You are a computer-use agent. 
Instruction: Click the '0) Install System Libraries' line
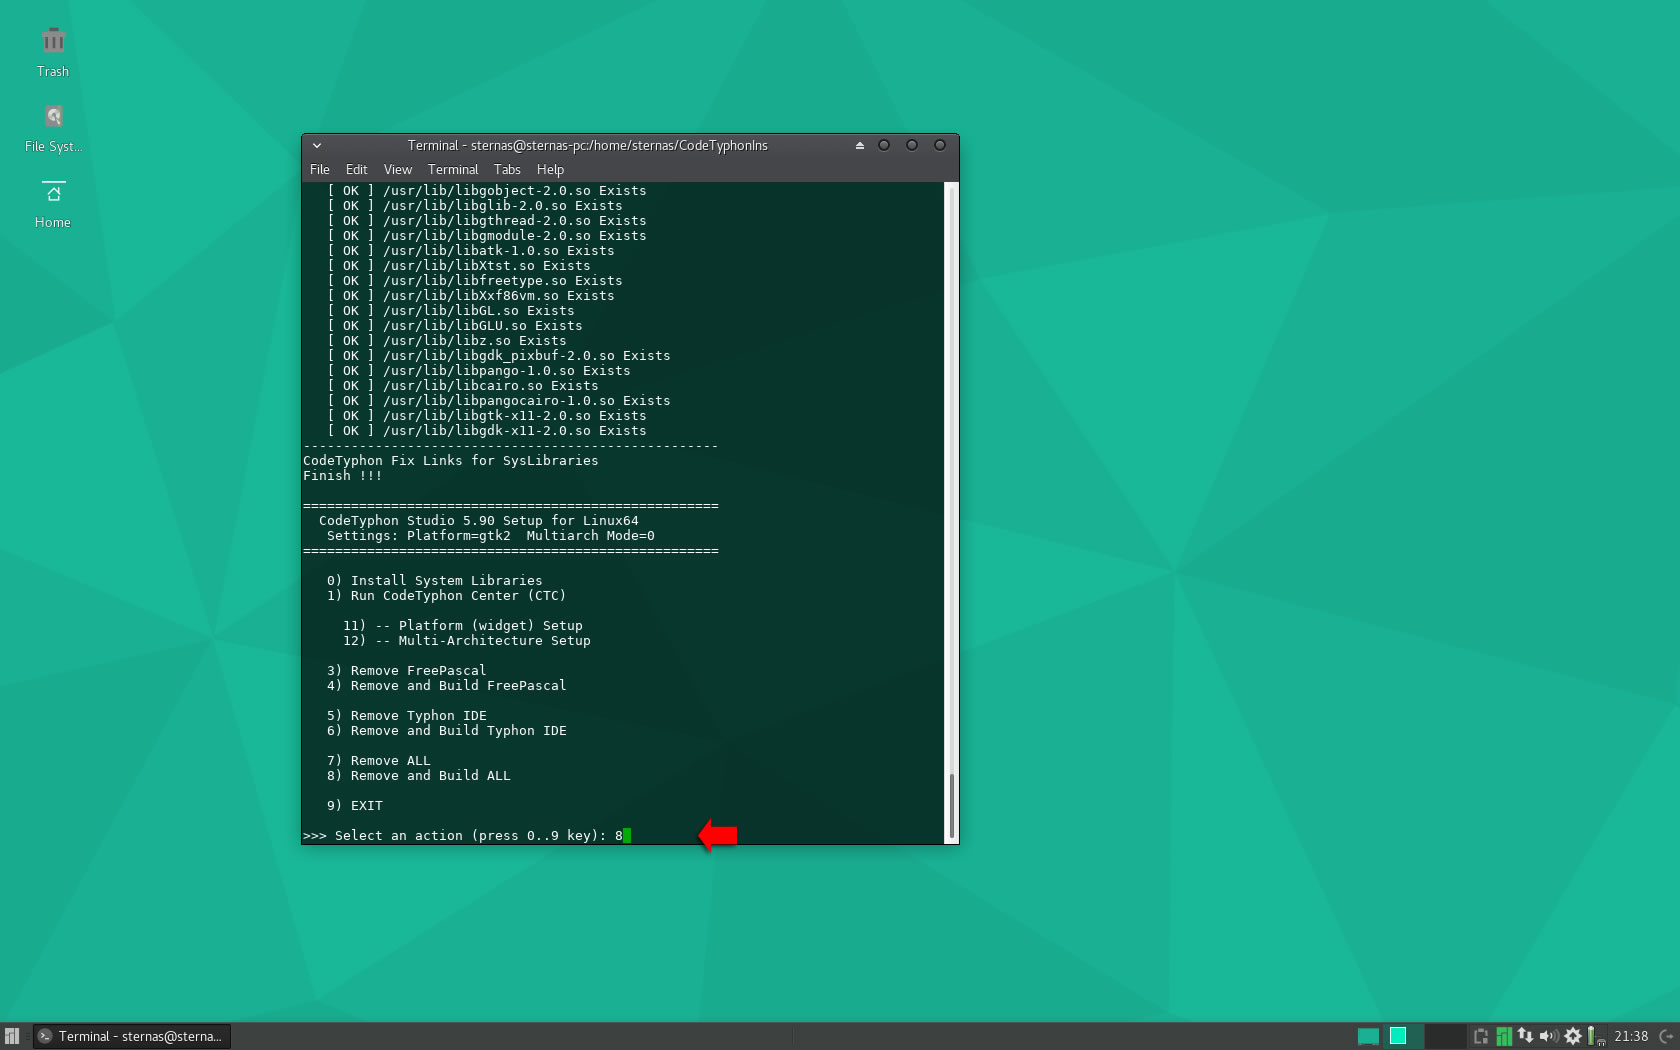coord(435,581)
